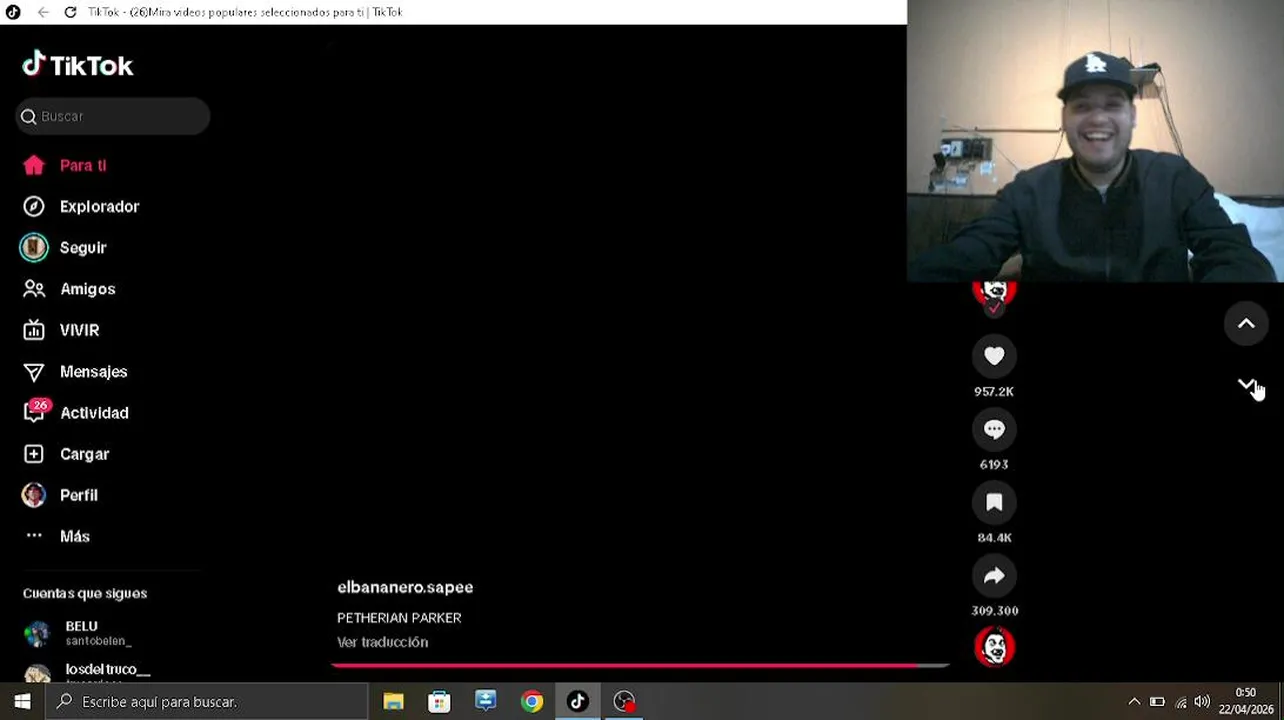The width and height of the screenshot is (1284, 720).
Task: Click the TikTok tab favicon
Action: pos(13,12)
